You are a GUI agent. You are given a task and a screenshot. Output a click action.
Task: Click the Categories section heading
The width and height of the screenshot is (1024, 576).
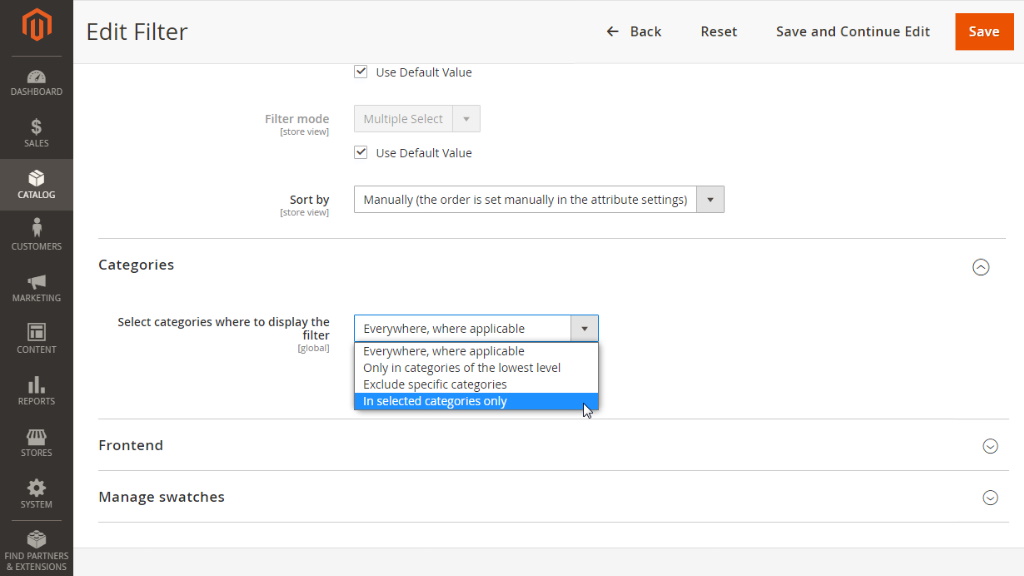pos(136,264)
